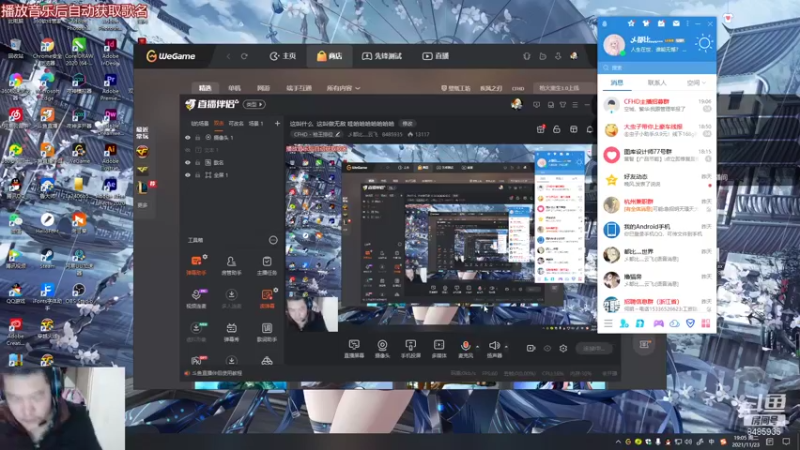Click the 修改 button beside stream title
This screenshot has width=800, height=450.
(407, 123)
